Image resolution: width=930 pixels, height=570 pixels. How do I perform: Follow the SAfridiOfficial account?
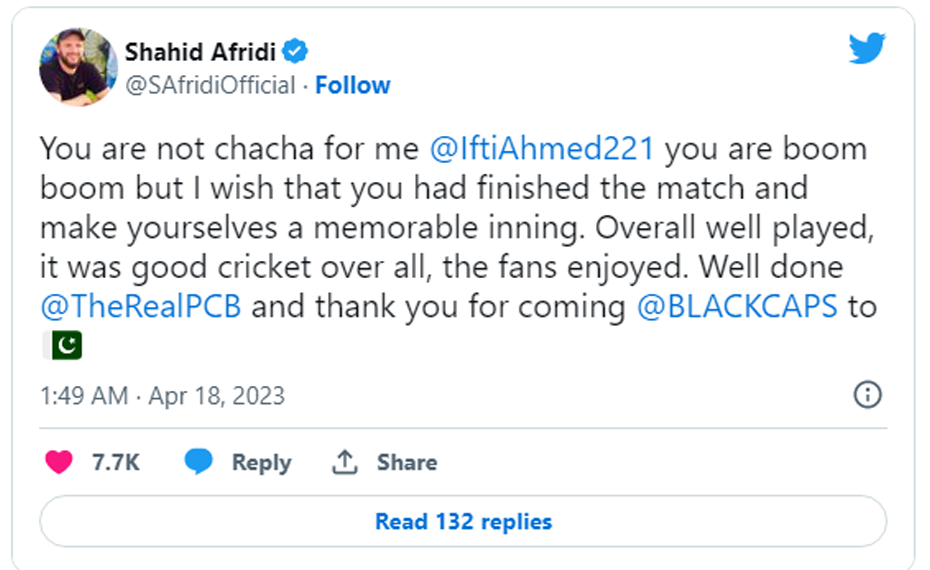click(x=352, y=86)
